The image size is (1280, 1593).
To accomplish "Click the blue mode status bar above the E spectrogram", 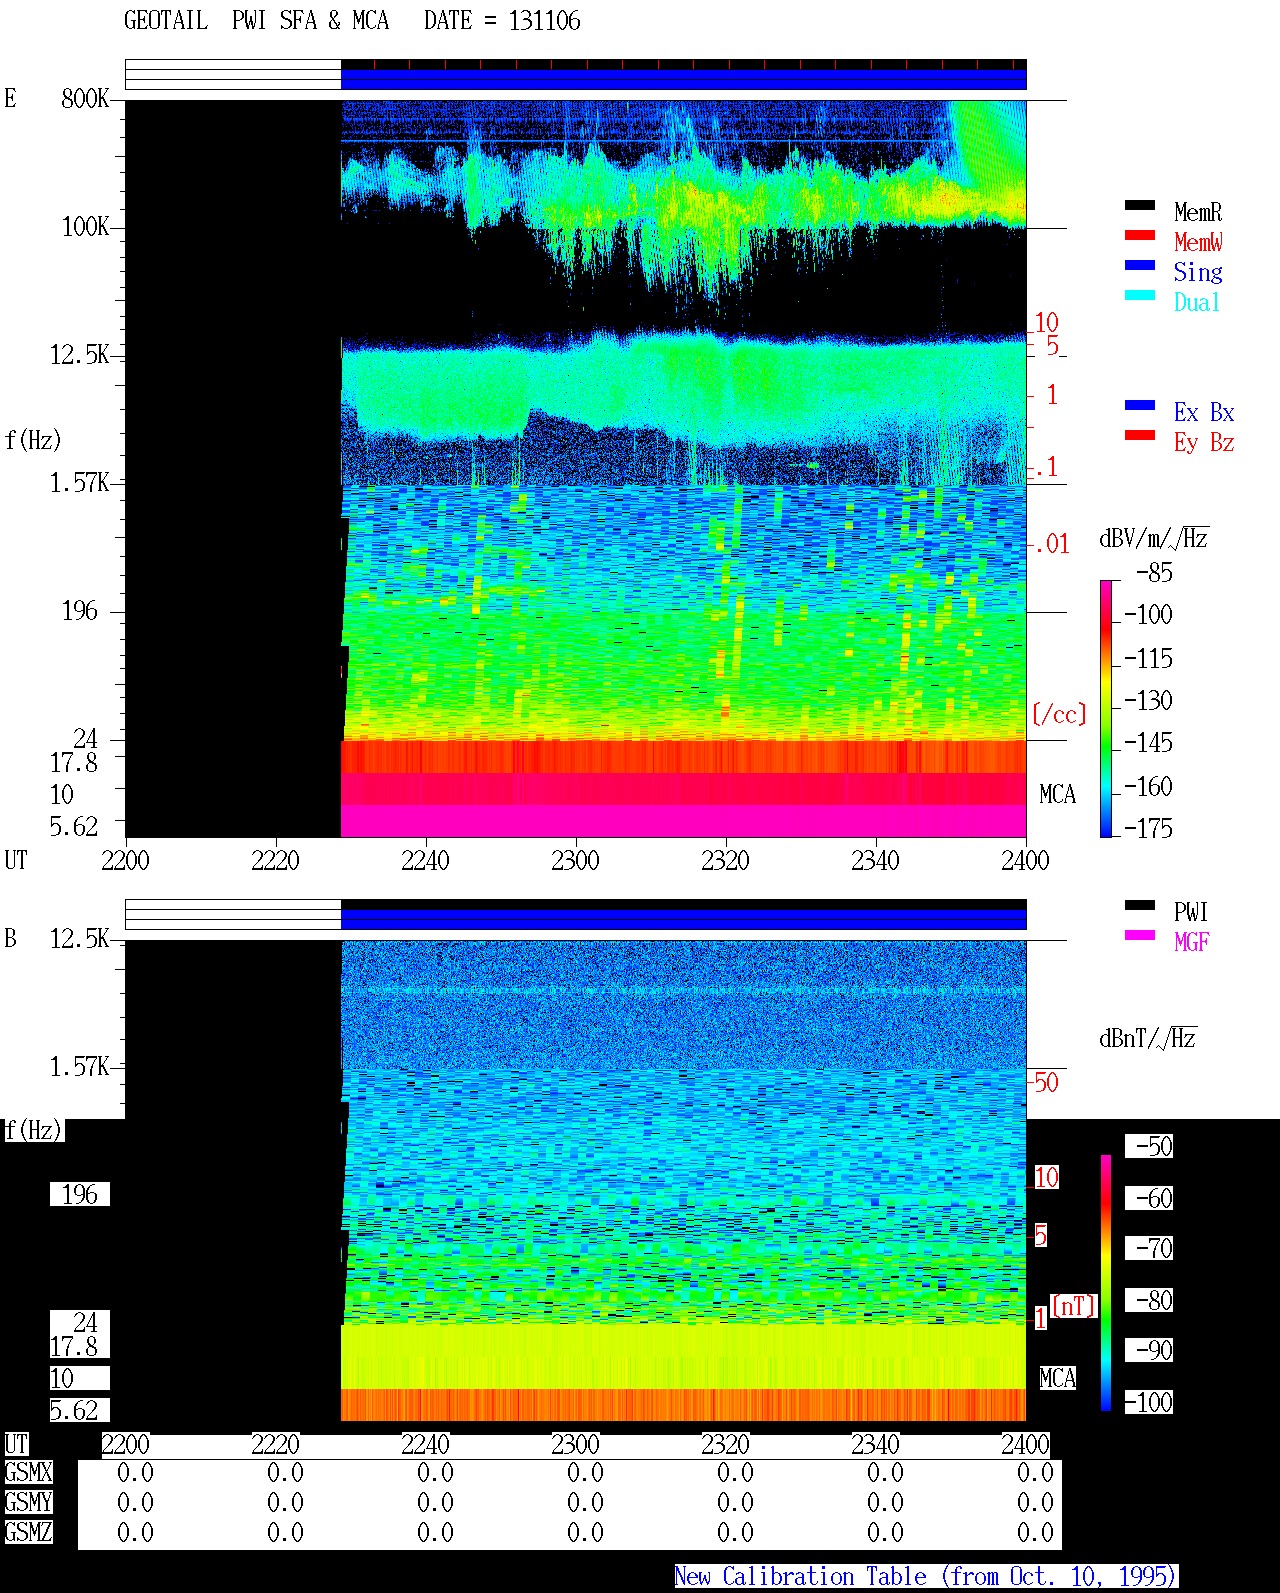I will 683,79.
